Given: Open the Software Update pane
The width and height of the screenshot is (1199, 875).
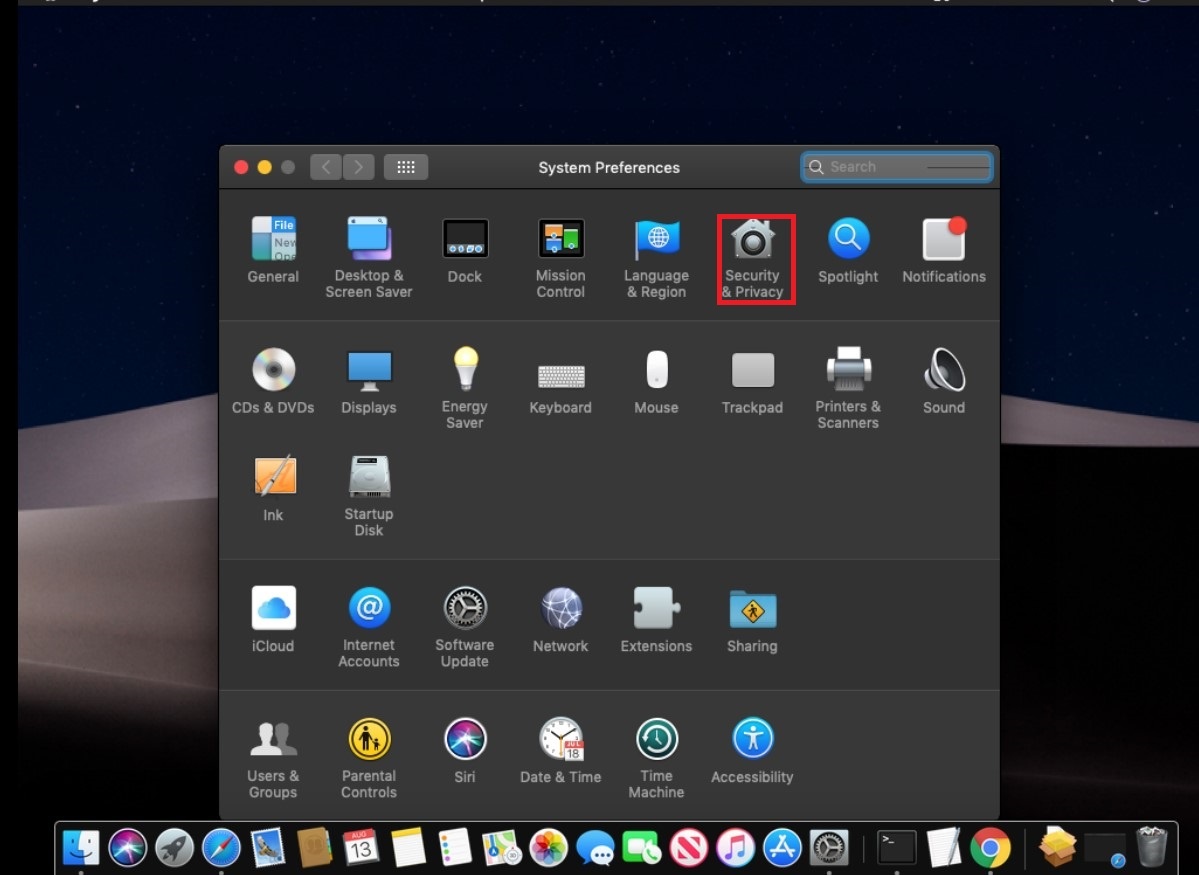Looking at the screenshot, I should tap(465, 627).
